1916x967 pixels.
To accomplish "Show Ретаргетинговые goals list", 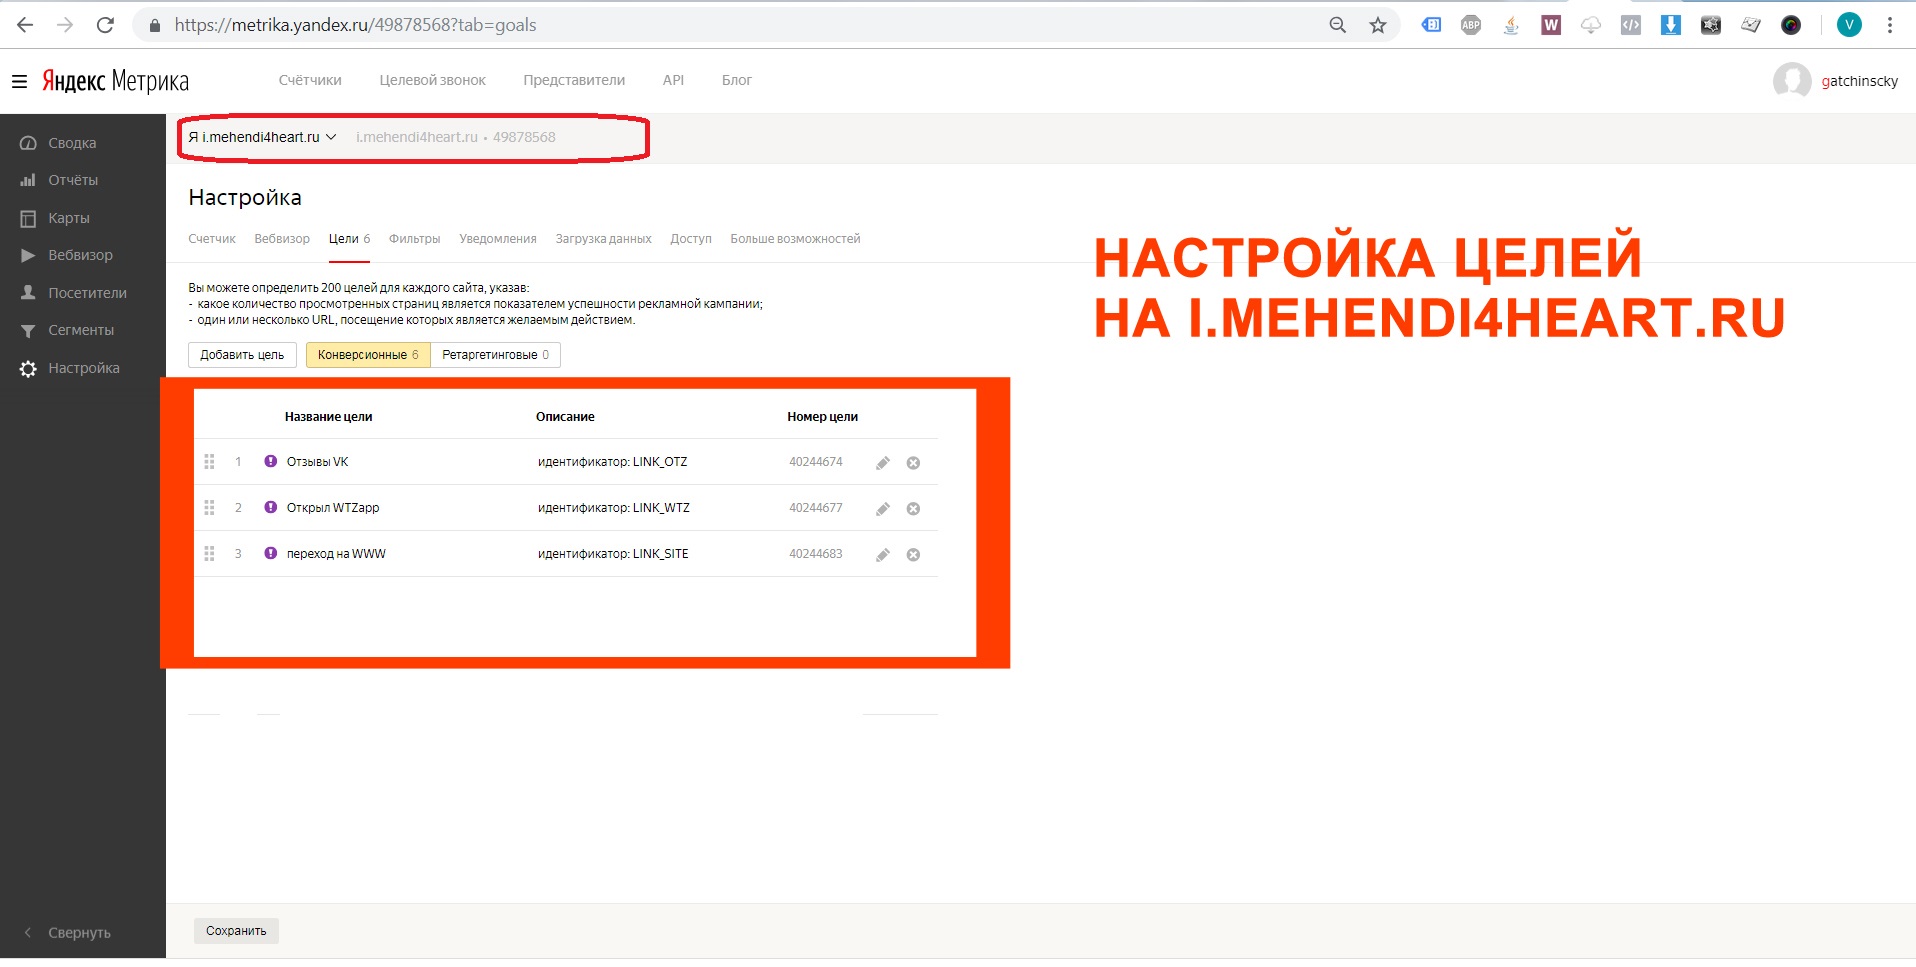I will pos(495,355).
